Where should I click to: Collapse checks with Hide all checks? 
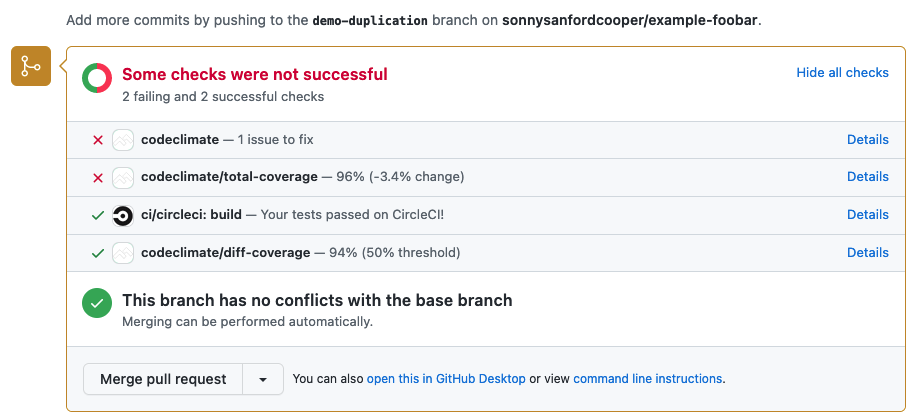click(842, 73)
